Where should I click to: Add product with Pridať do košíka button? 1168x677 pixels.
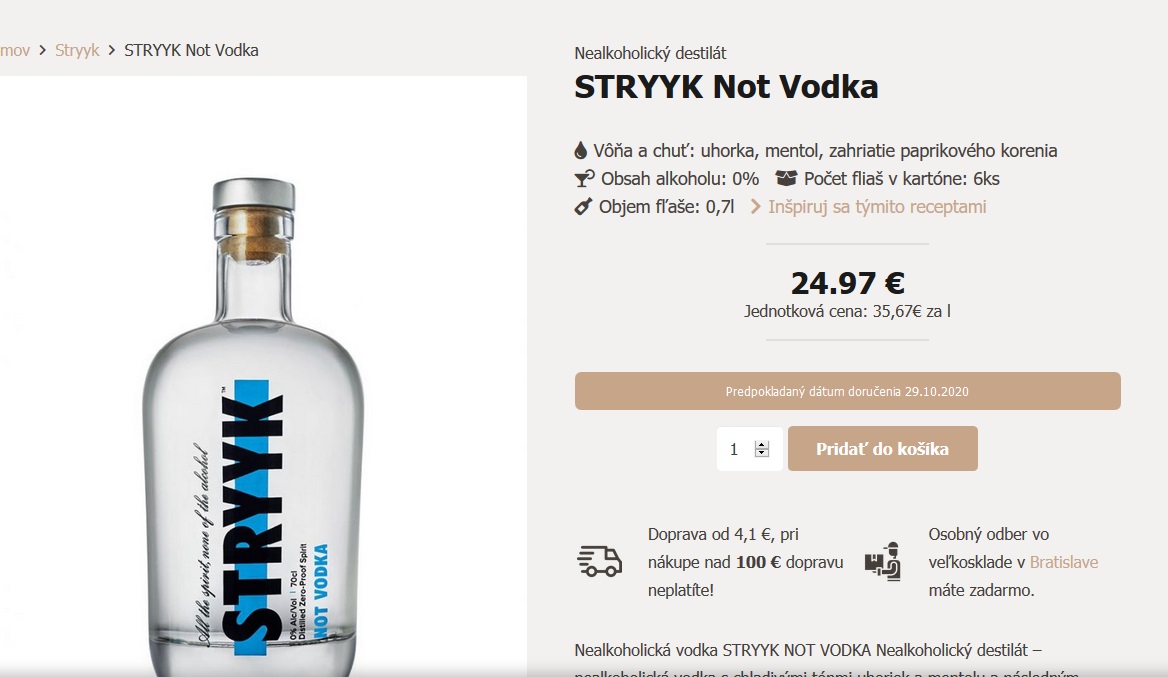[882, 449]
